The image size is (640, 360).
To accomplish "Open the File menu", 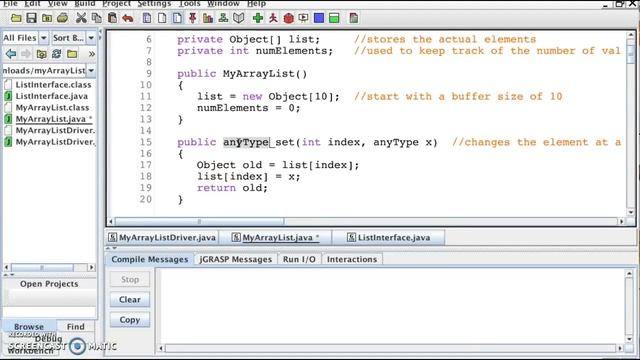I will pos(10,4).
